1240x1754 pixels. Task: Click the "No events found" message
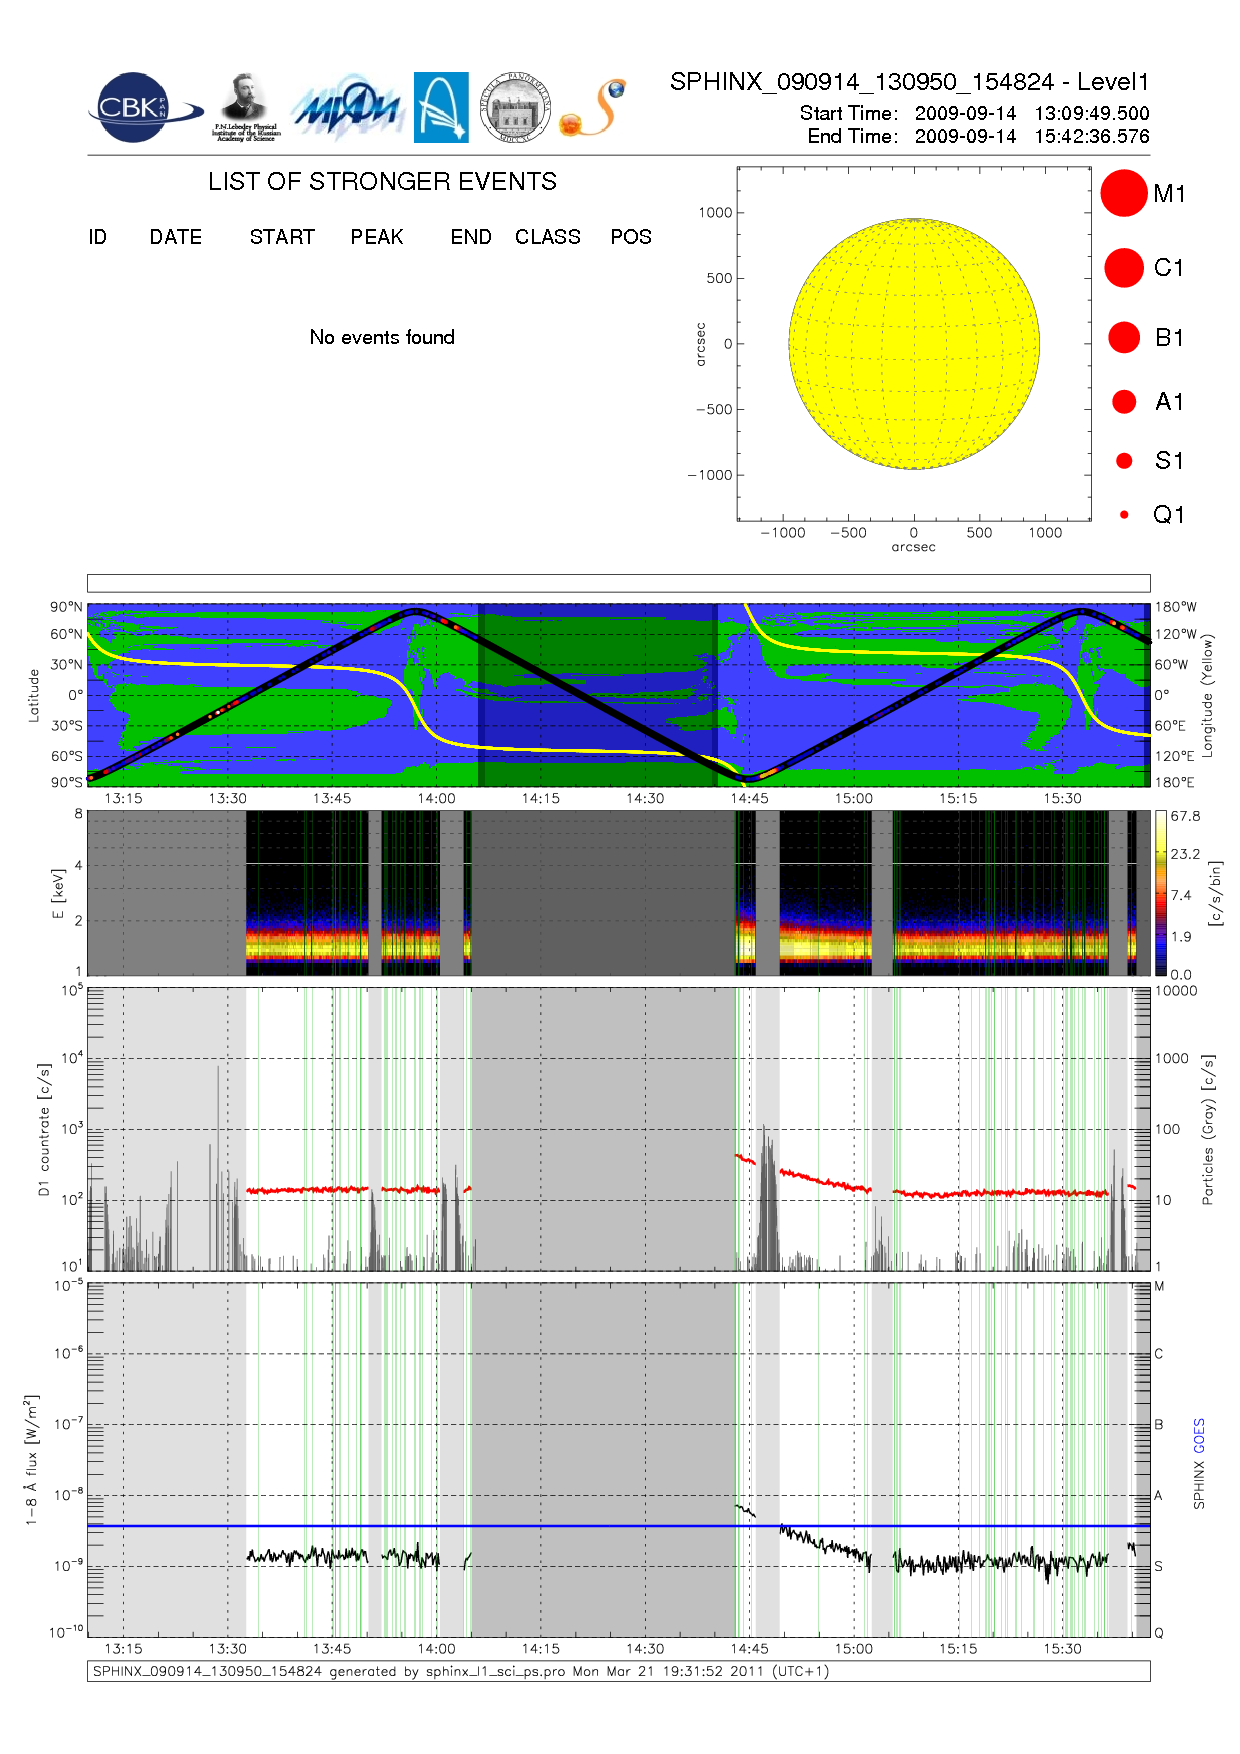pos(382,338)
